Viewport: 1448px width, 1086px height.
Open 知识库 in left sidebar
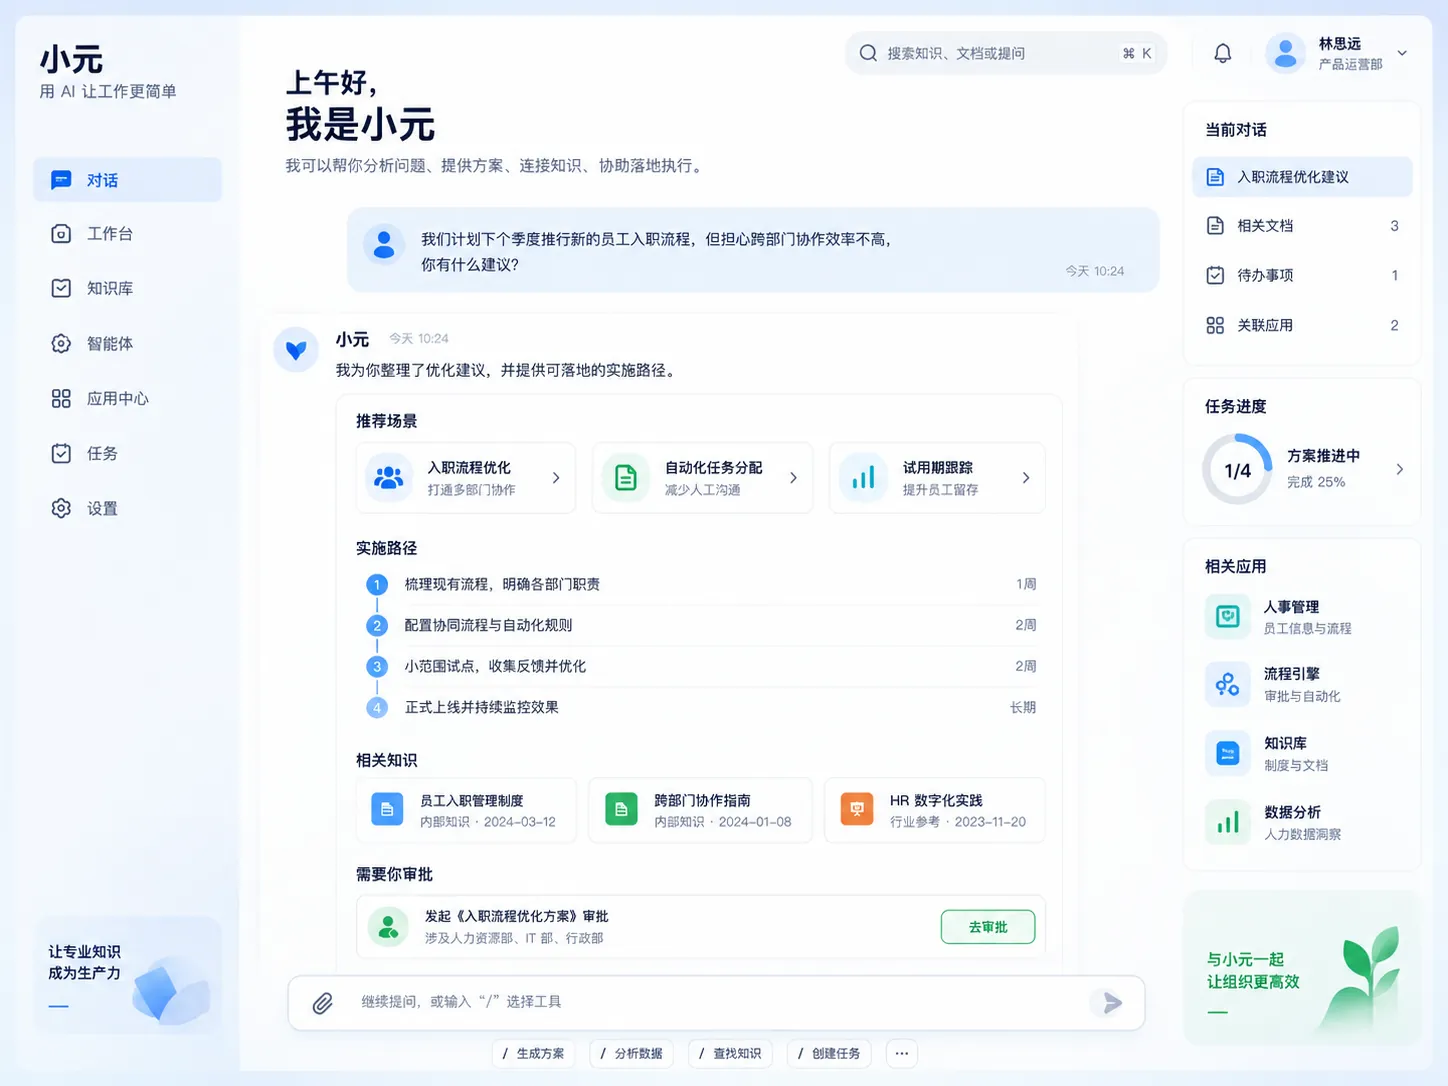(x=128, y=289)
